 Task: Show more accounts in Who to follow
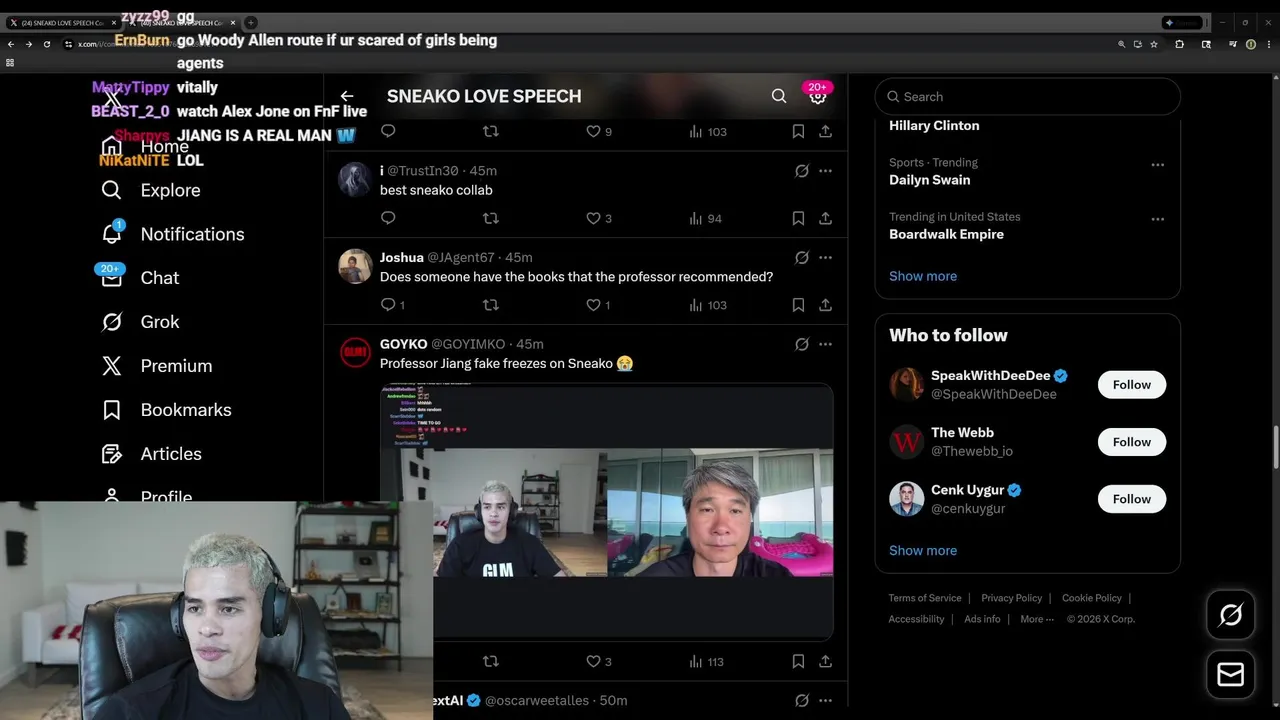pos(923,551)
